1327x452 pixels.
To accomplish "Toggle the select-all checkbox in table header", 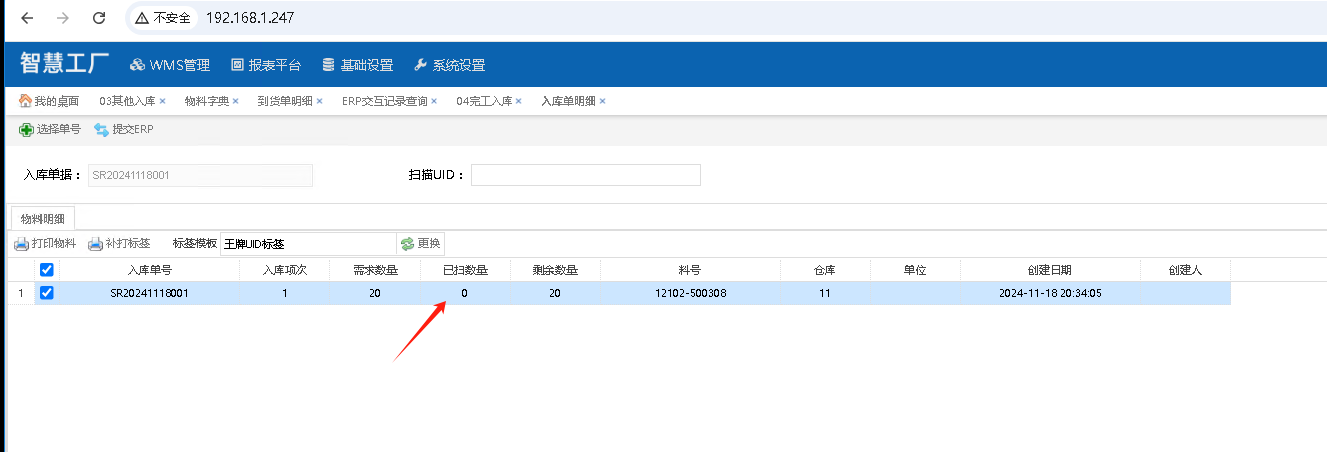I will coord(46,270).
